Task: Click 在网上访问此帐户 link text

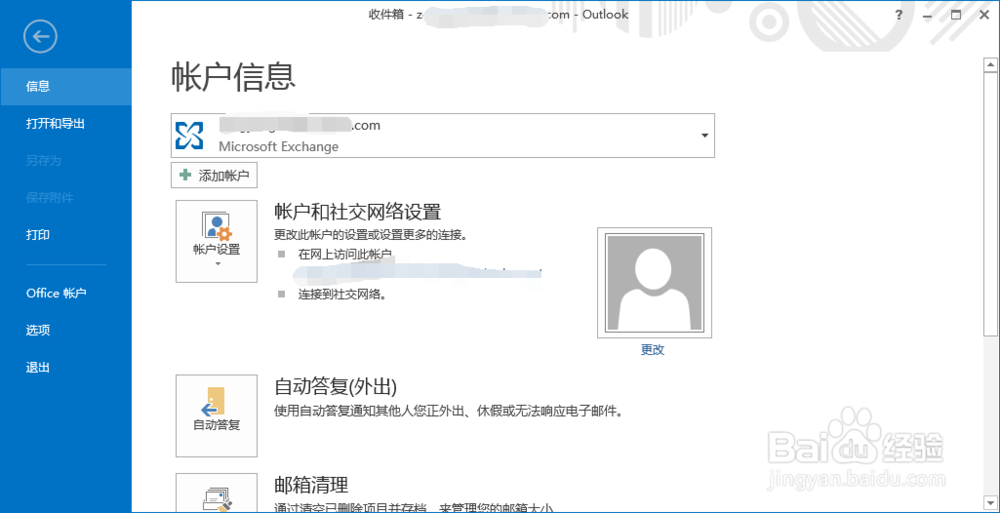Action: [344, 254]
